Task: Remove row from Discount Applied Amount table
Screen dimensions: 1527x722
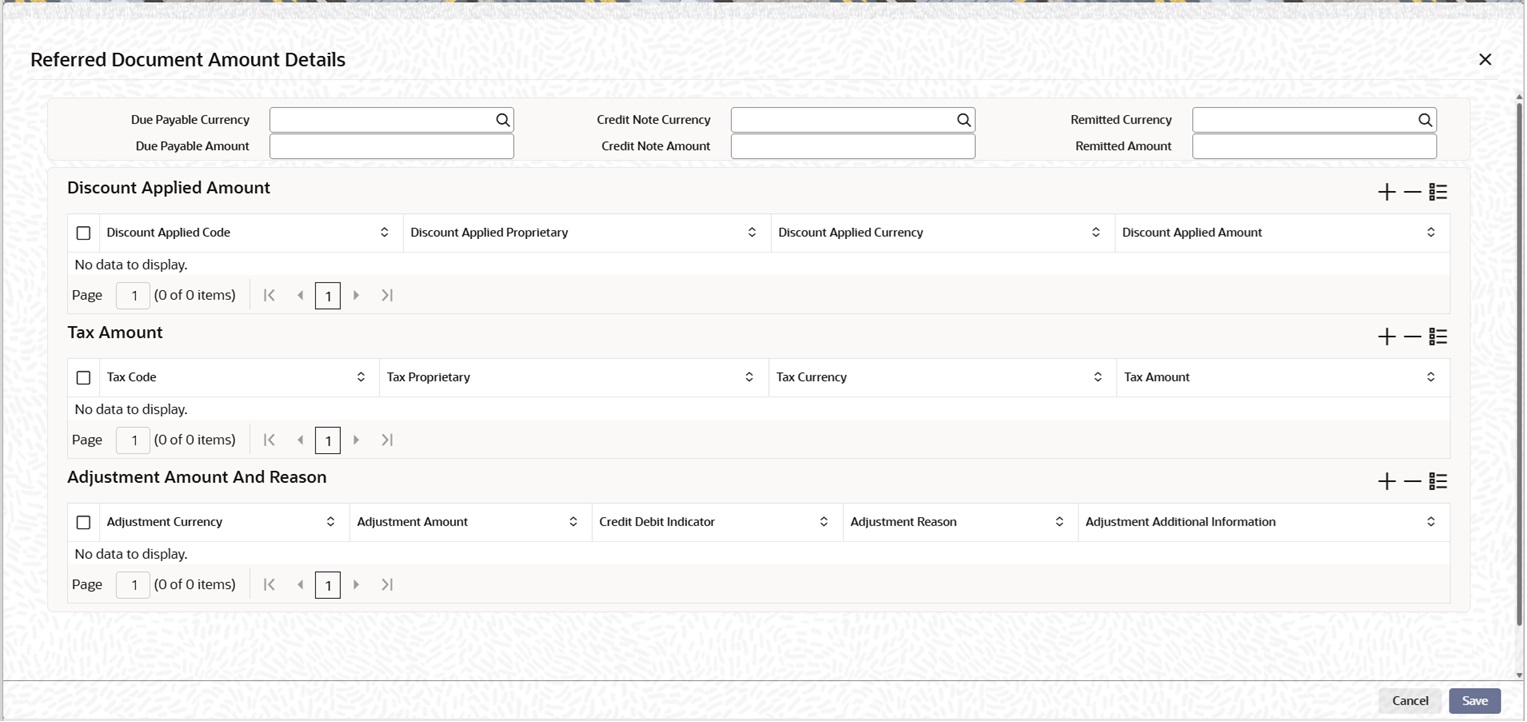Action: (1412, 192)
